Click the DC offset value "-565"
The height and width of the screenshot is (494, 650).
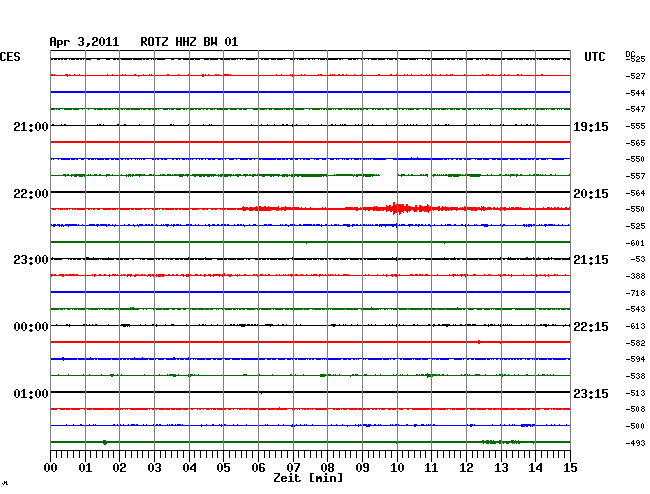click(x=635, y=143)
